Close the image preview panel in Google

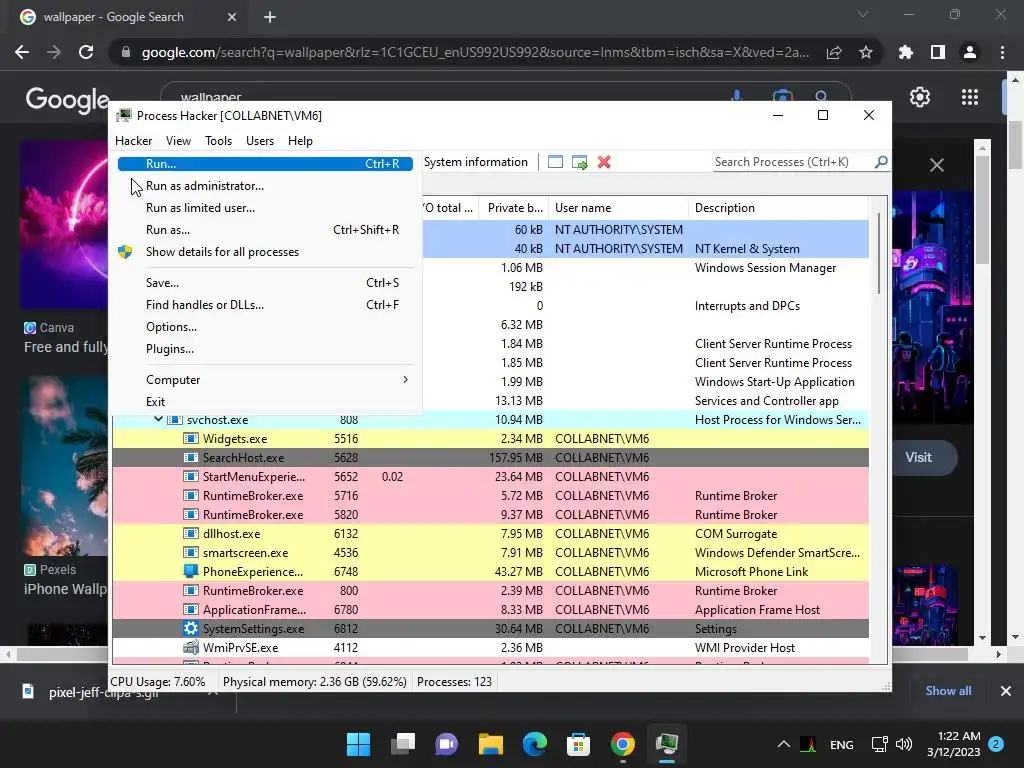(936, 165)
